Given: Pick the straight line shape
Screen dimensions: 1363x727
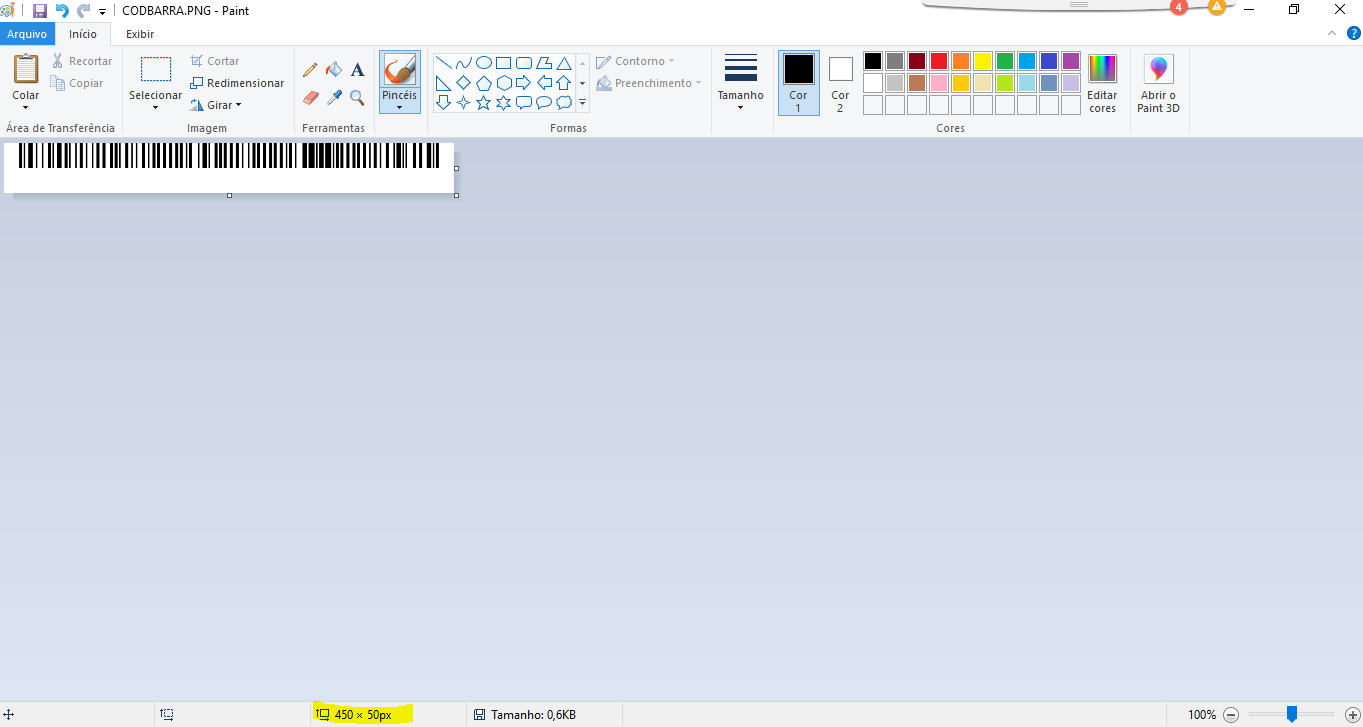Looking at the screenshot, I should click(443, 63).
